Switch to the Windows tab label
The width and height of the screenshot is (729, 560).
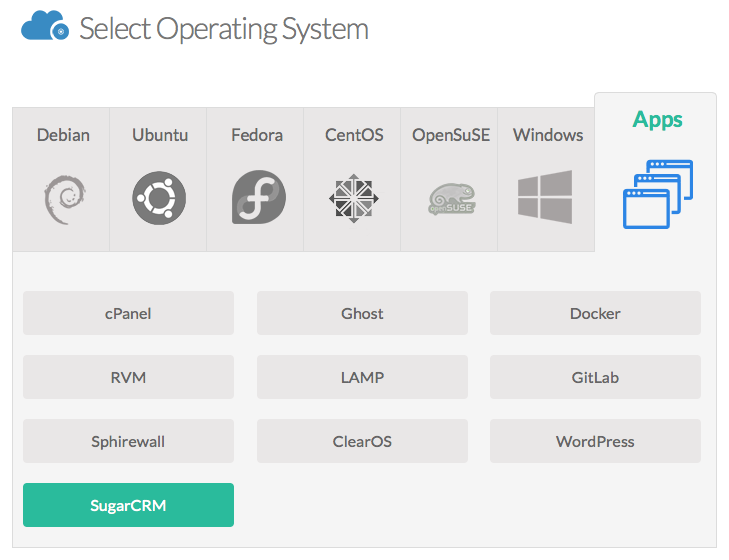[548, 135]
